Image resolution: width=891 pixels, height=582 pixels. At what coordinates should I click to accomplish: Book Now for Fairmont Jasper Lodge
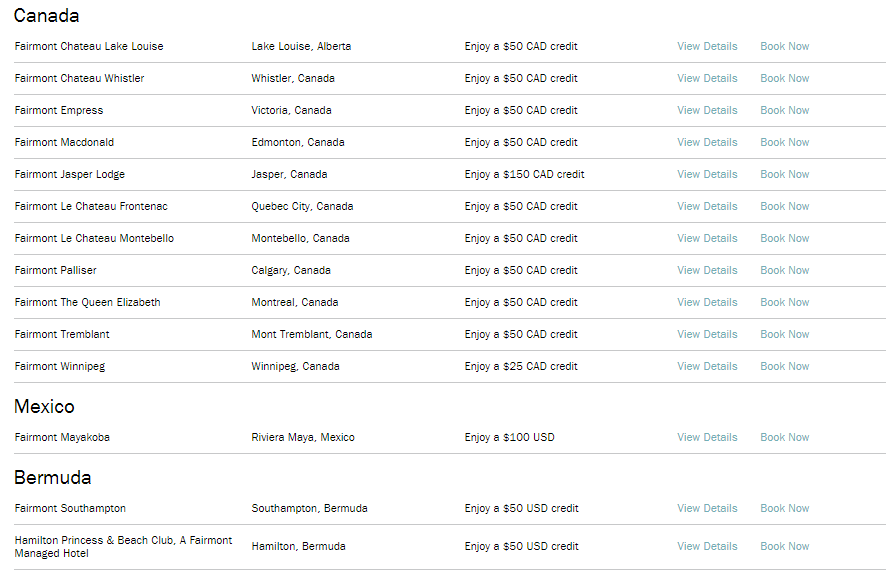click(x=784, y=174)
